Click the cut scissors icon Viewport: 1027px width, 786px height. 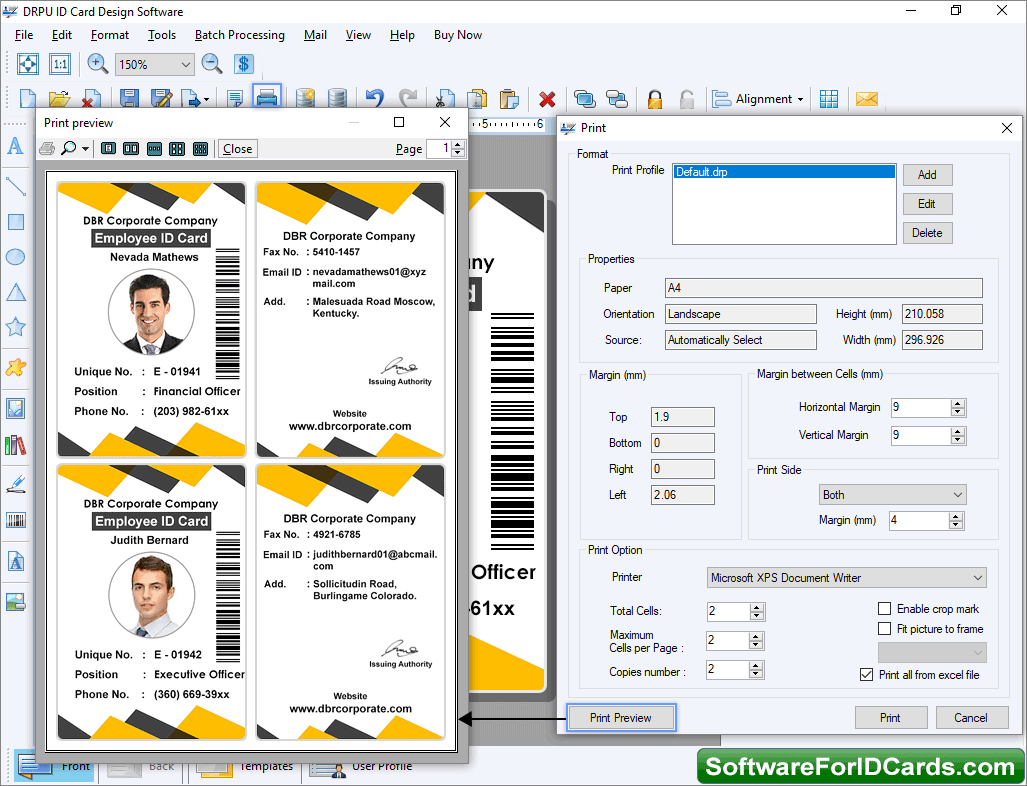click(x=444, y=99)
